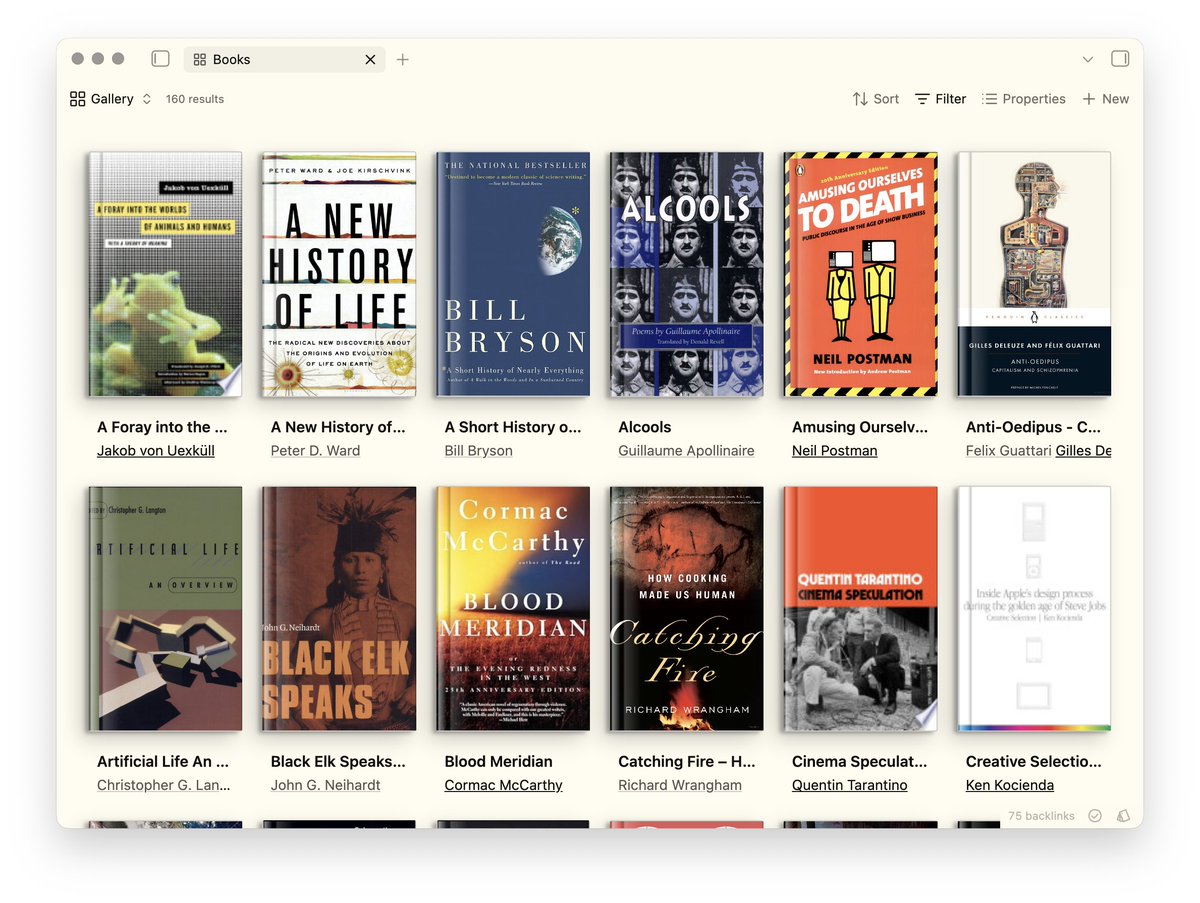
Task: Click author text 'John G. Neihardt'
Action: point(326,785)
